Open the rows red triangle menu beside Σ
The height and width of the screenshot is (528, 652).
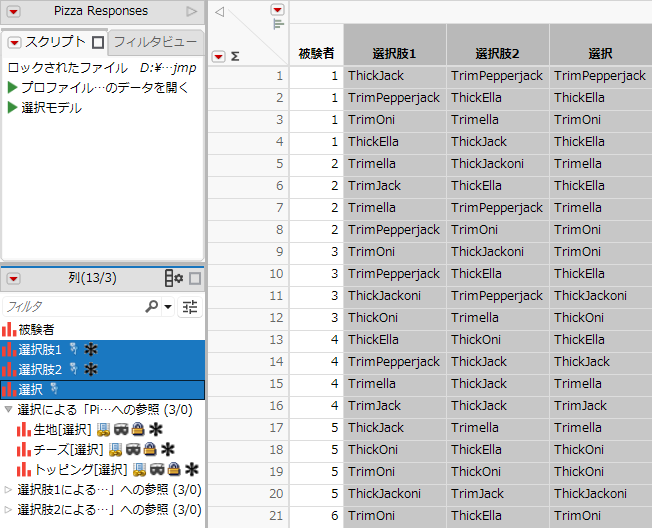pyautogui.click(x=219, y=56)
